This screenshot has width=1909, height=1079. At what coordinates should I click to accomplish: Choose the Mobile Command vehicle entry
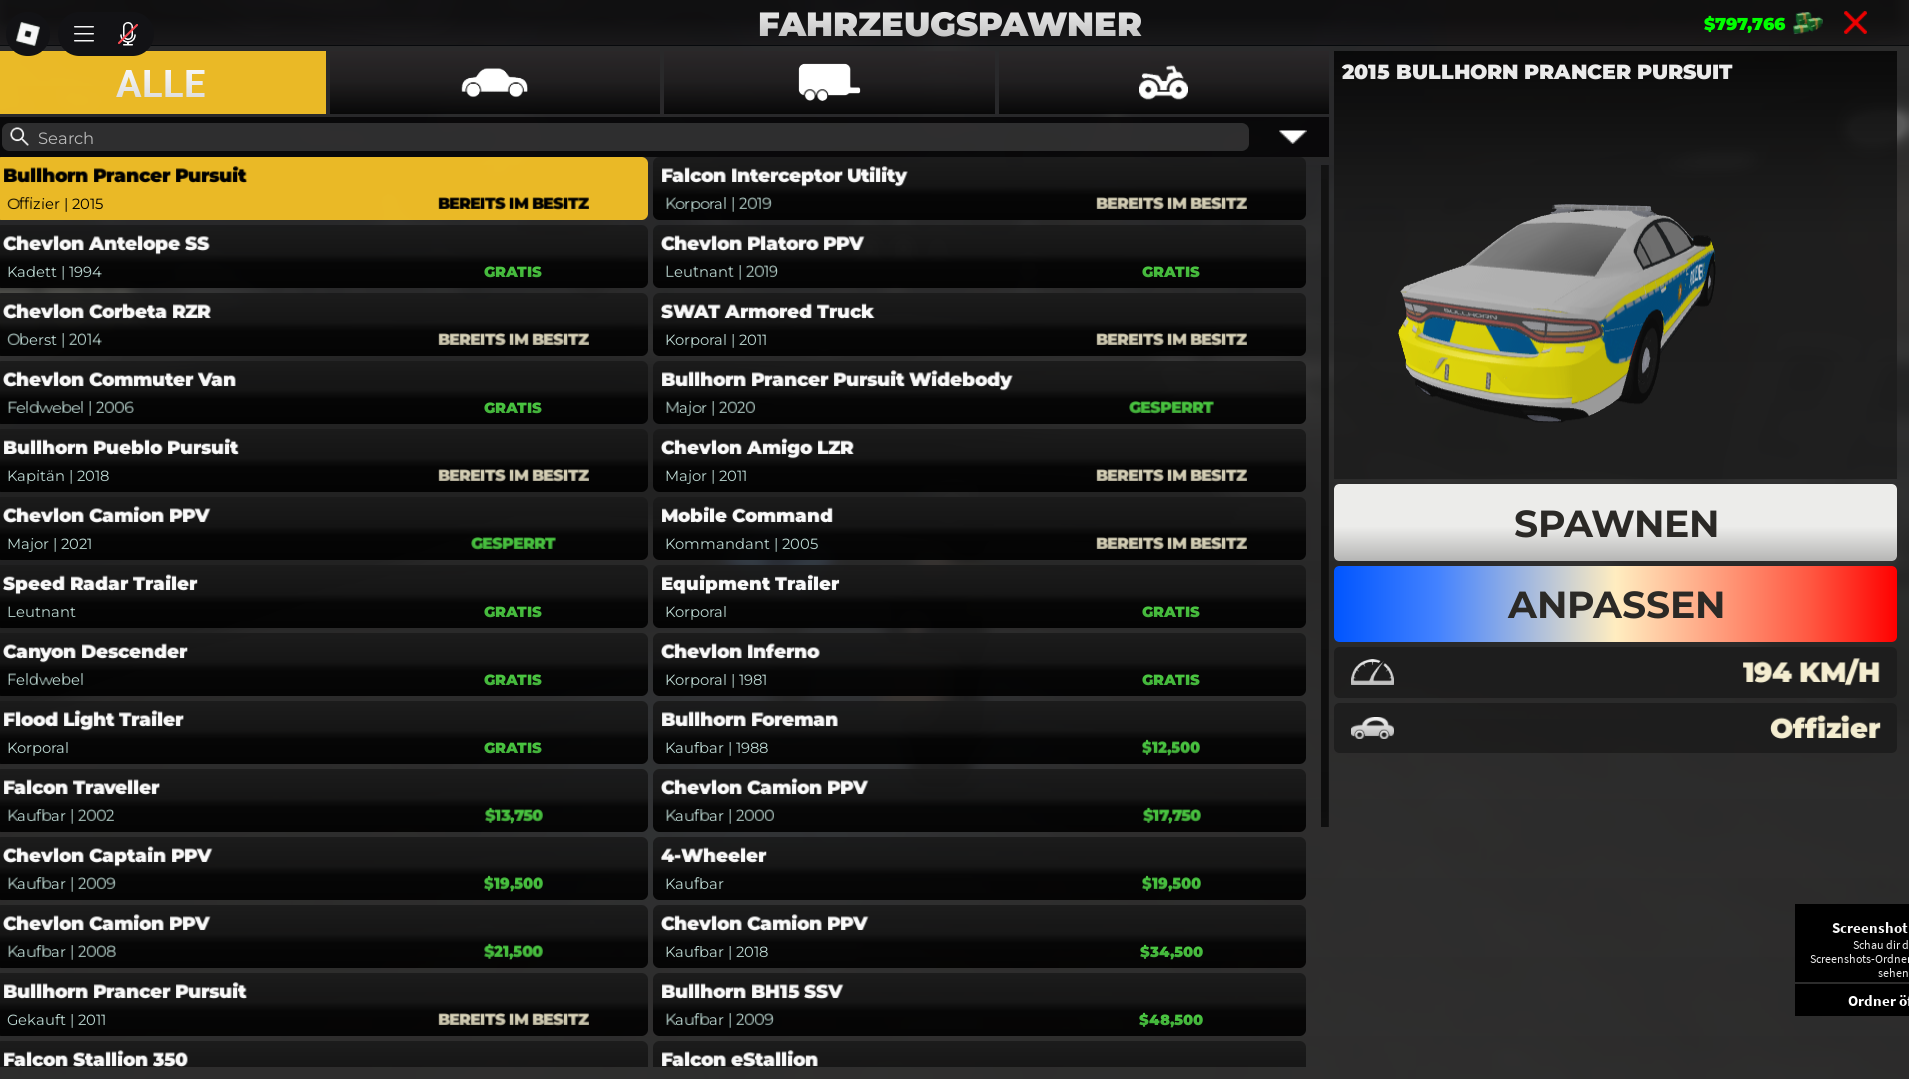tap(979, 529)
